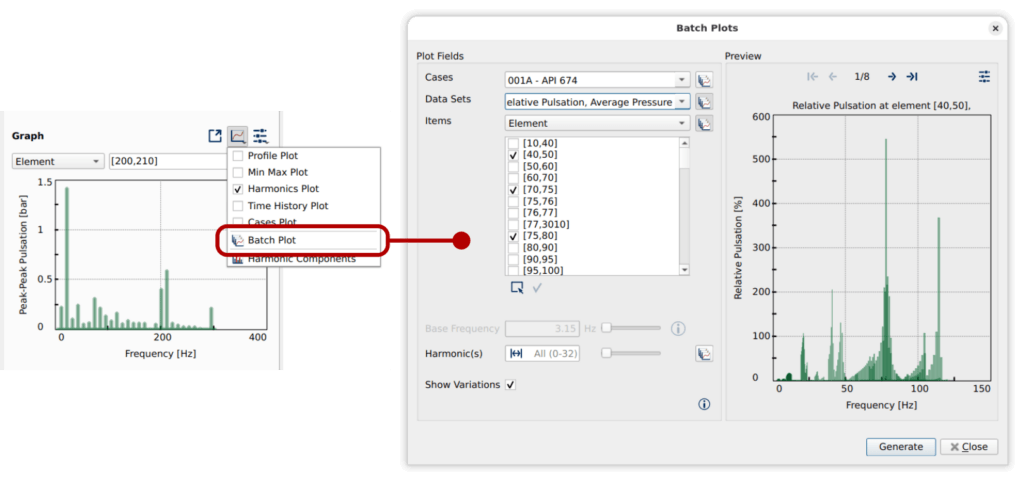Click the batch icon beside Data Sets dropdown

point(704,102)
